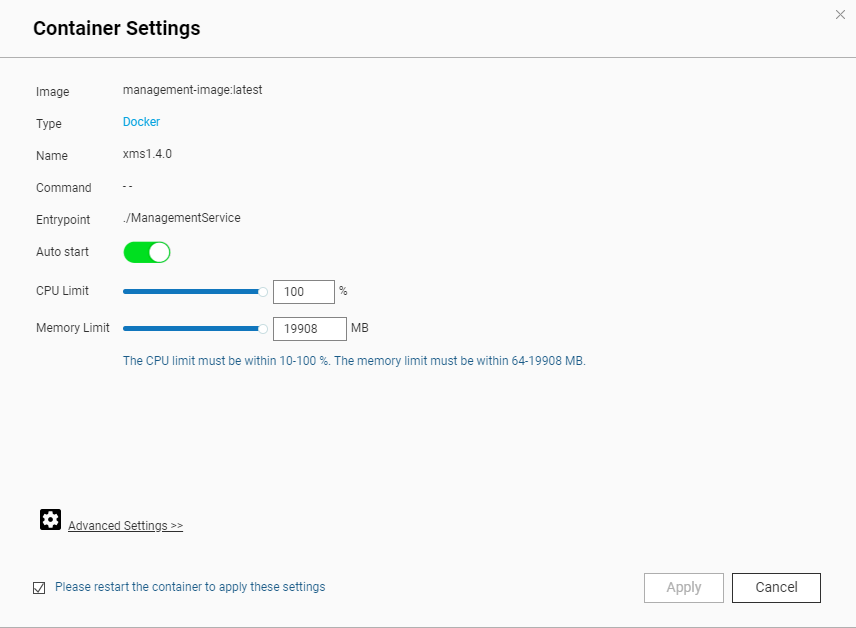Image resolution: width=856 pixels, height=628 pixels.
Task: Select the Memory Limit MB input field
Action: (309, 328)
